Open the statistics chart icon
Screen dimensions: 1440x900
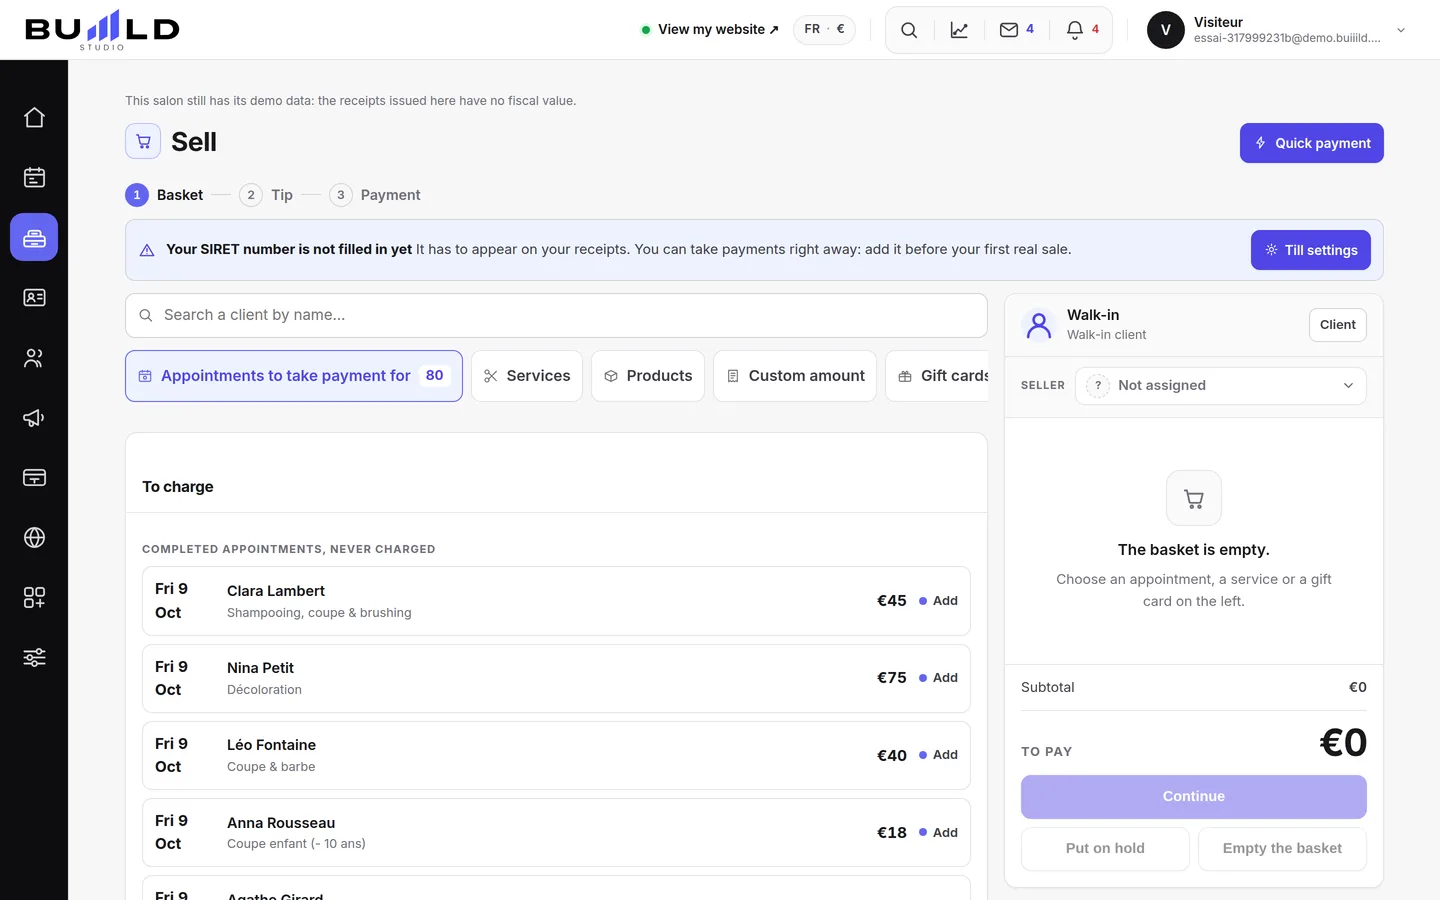[959, 30]
